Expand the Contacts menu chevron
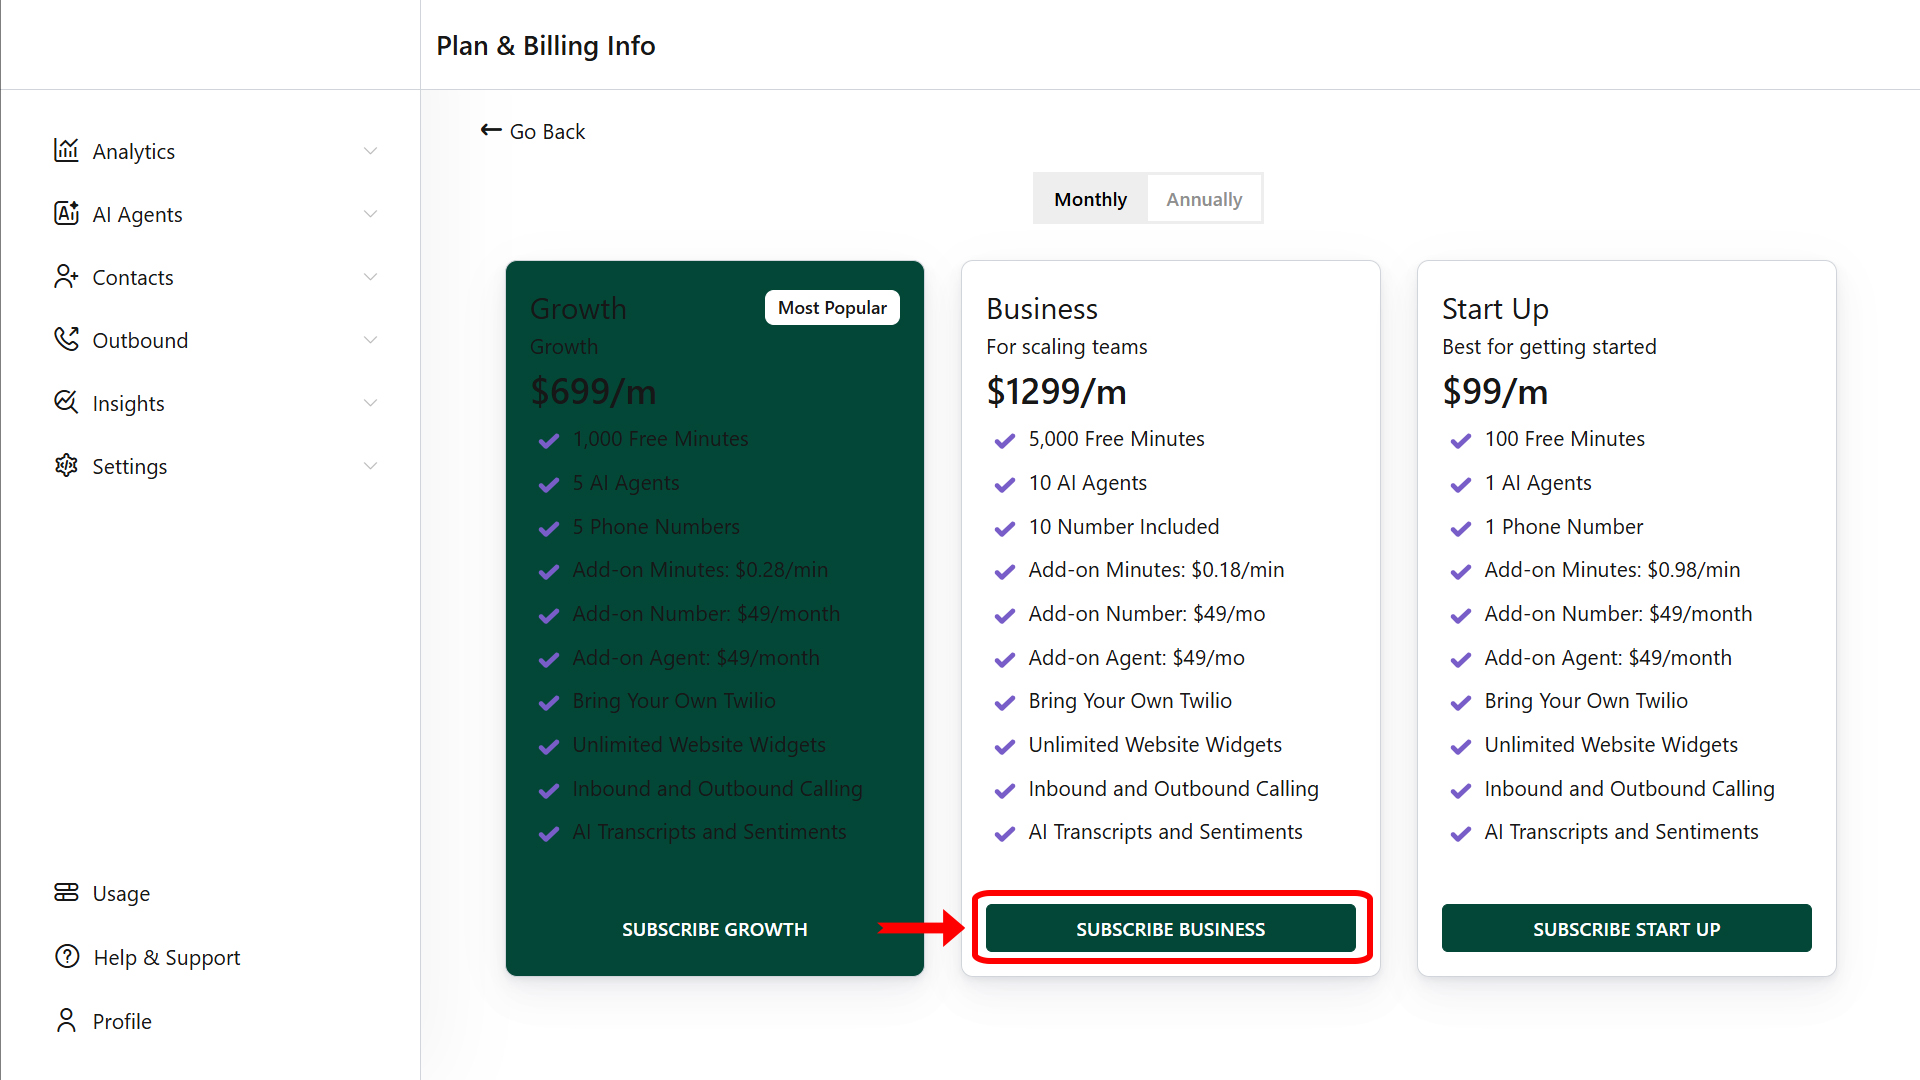This screenshot has width=1920, height=1080. pos(370,277)
